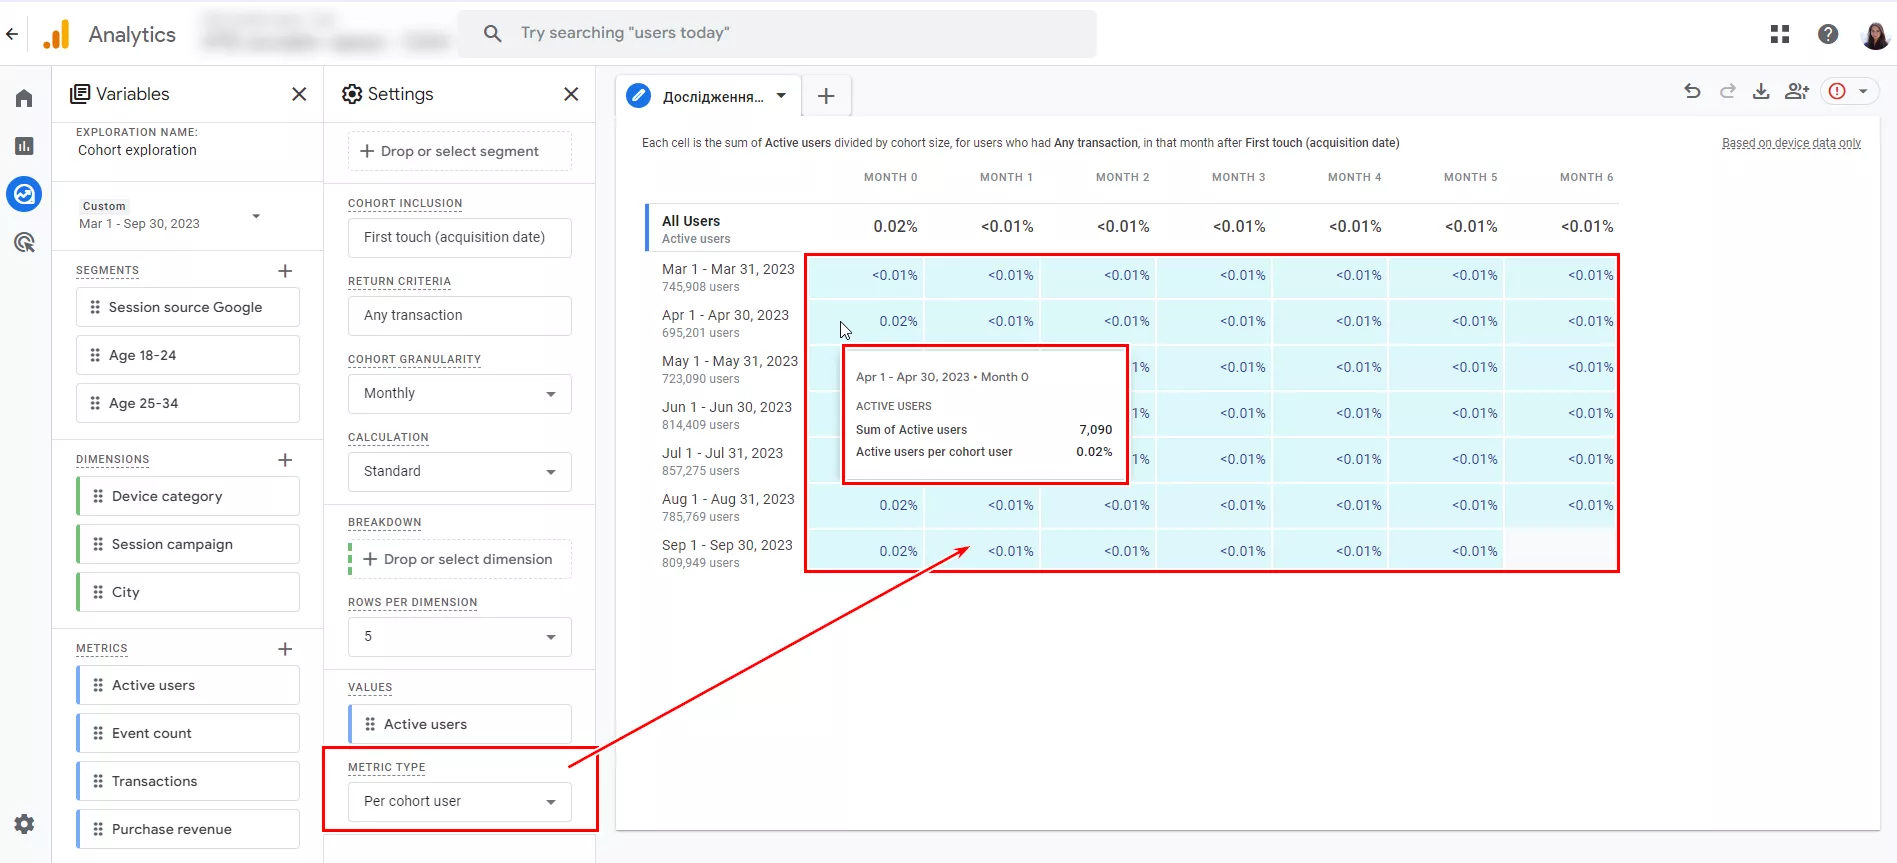Open the data quality warning icon
Image resolution: width=1897 pixels, height=863 pixels.
(1837, 91)
